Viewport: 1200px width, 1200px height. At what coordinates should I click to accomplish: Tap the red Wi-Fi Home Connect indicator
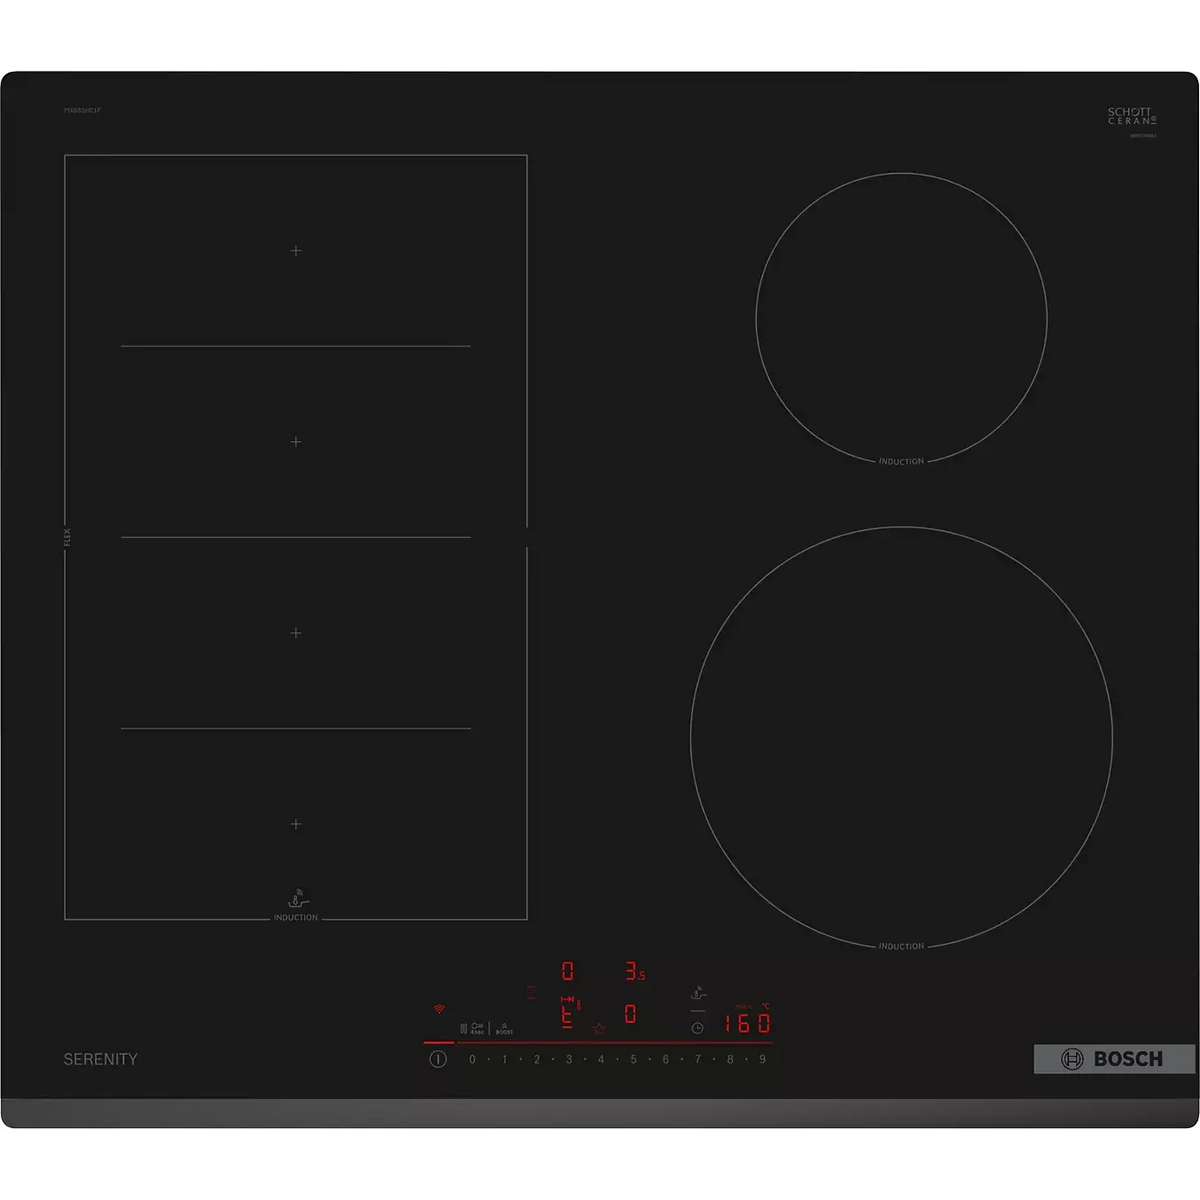pyautogui.click(x=438, y=1009)
